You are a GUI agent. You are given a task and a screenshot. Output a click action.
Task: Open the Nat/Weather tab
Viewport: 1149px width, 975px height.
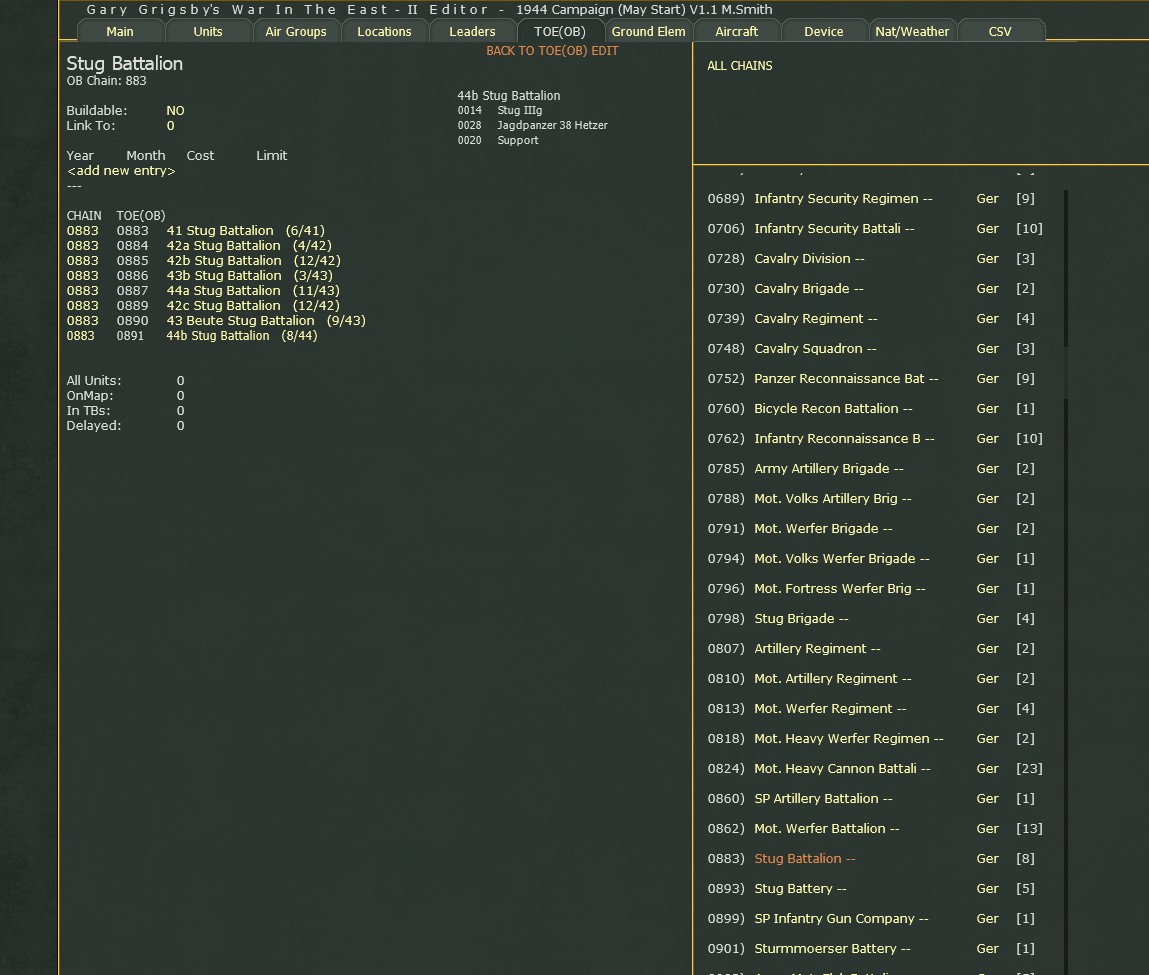(x=912, y=31)
